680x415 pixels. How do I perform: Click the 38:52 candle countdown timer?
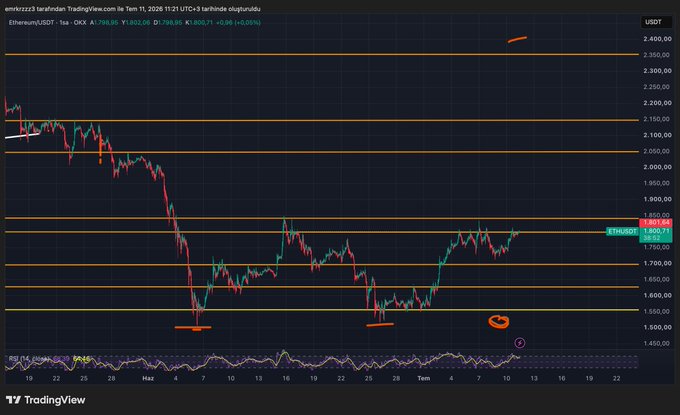[x=652, y=238]
